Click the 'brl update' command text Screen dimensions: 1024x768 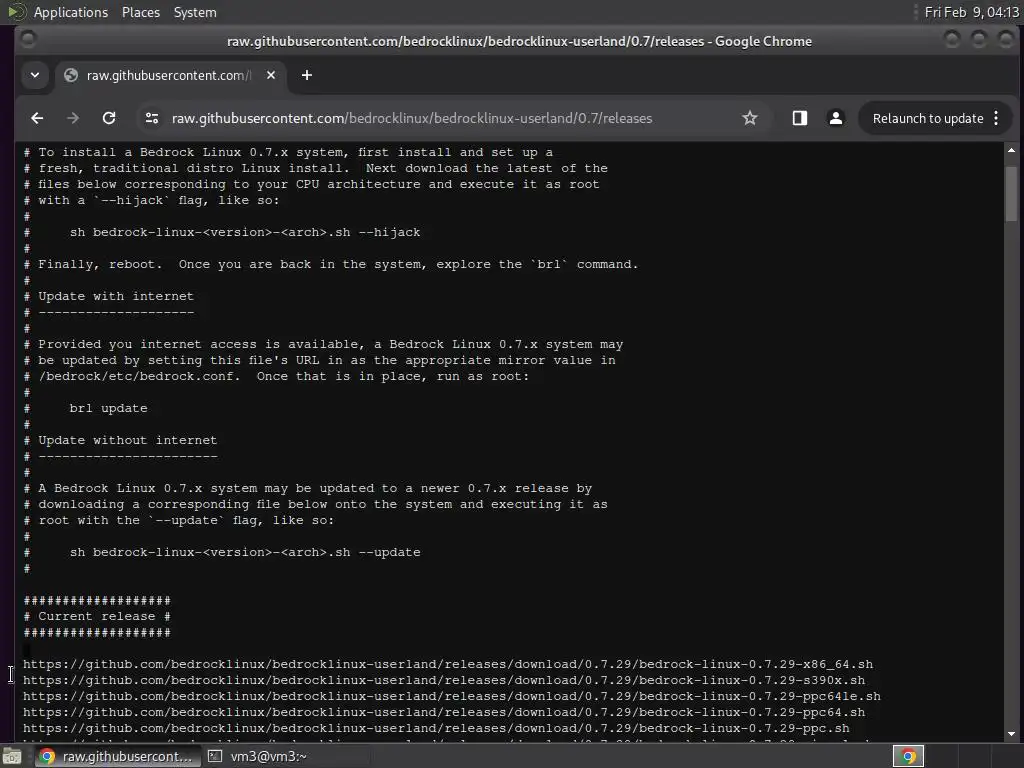tap(108, 408)
